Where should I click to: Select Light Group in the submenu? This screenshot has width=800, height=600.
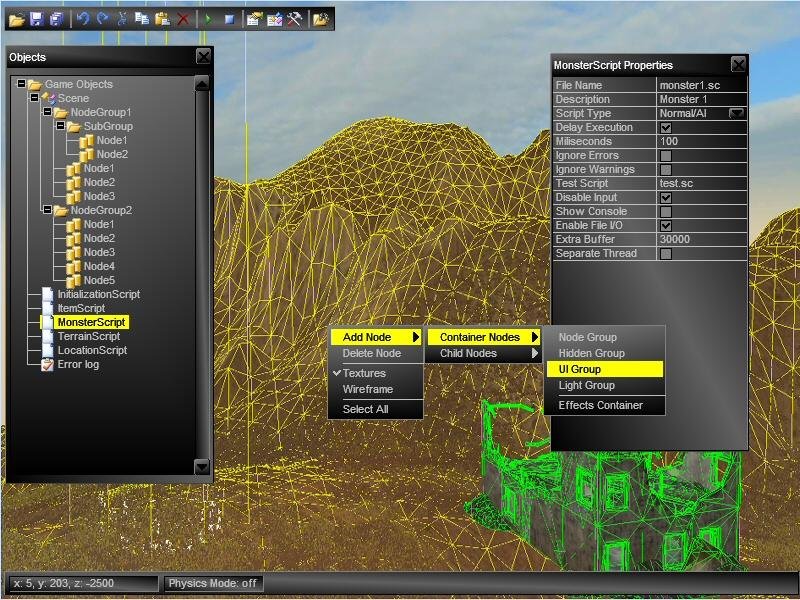tap(605, 385)
